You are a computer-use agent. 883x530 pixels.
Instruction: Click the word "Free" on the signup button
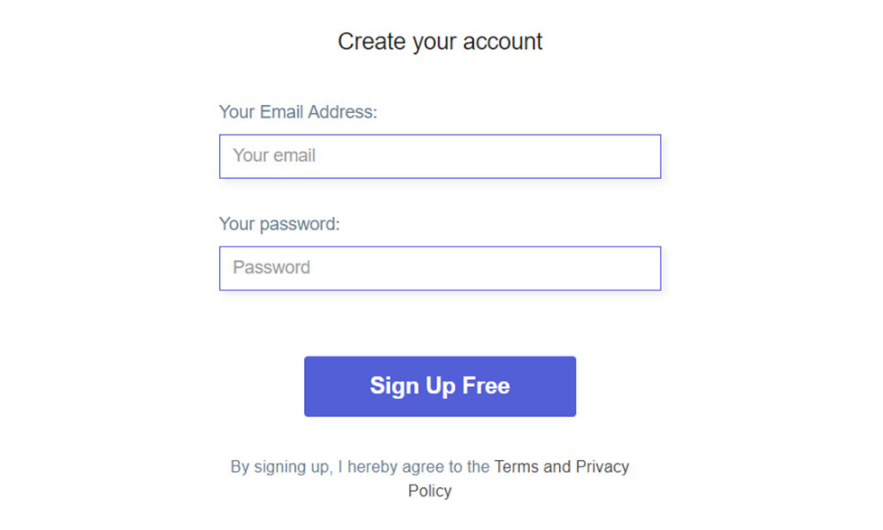[486, 386]
